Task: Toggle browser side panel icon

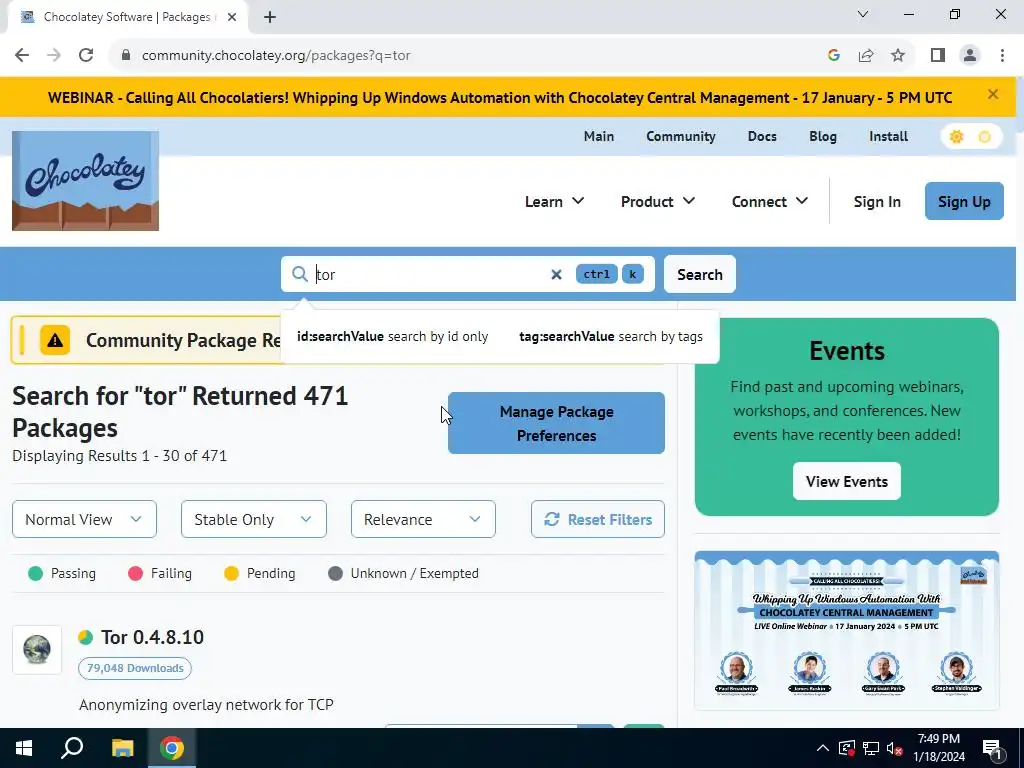Action: tap(938, 56)
